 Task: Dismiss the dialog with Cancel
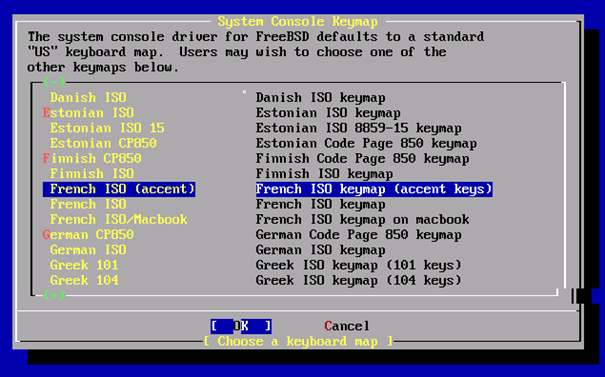click(x=347, y=326)
